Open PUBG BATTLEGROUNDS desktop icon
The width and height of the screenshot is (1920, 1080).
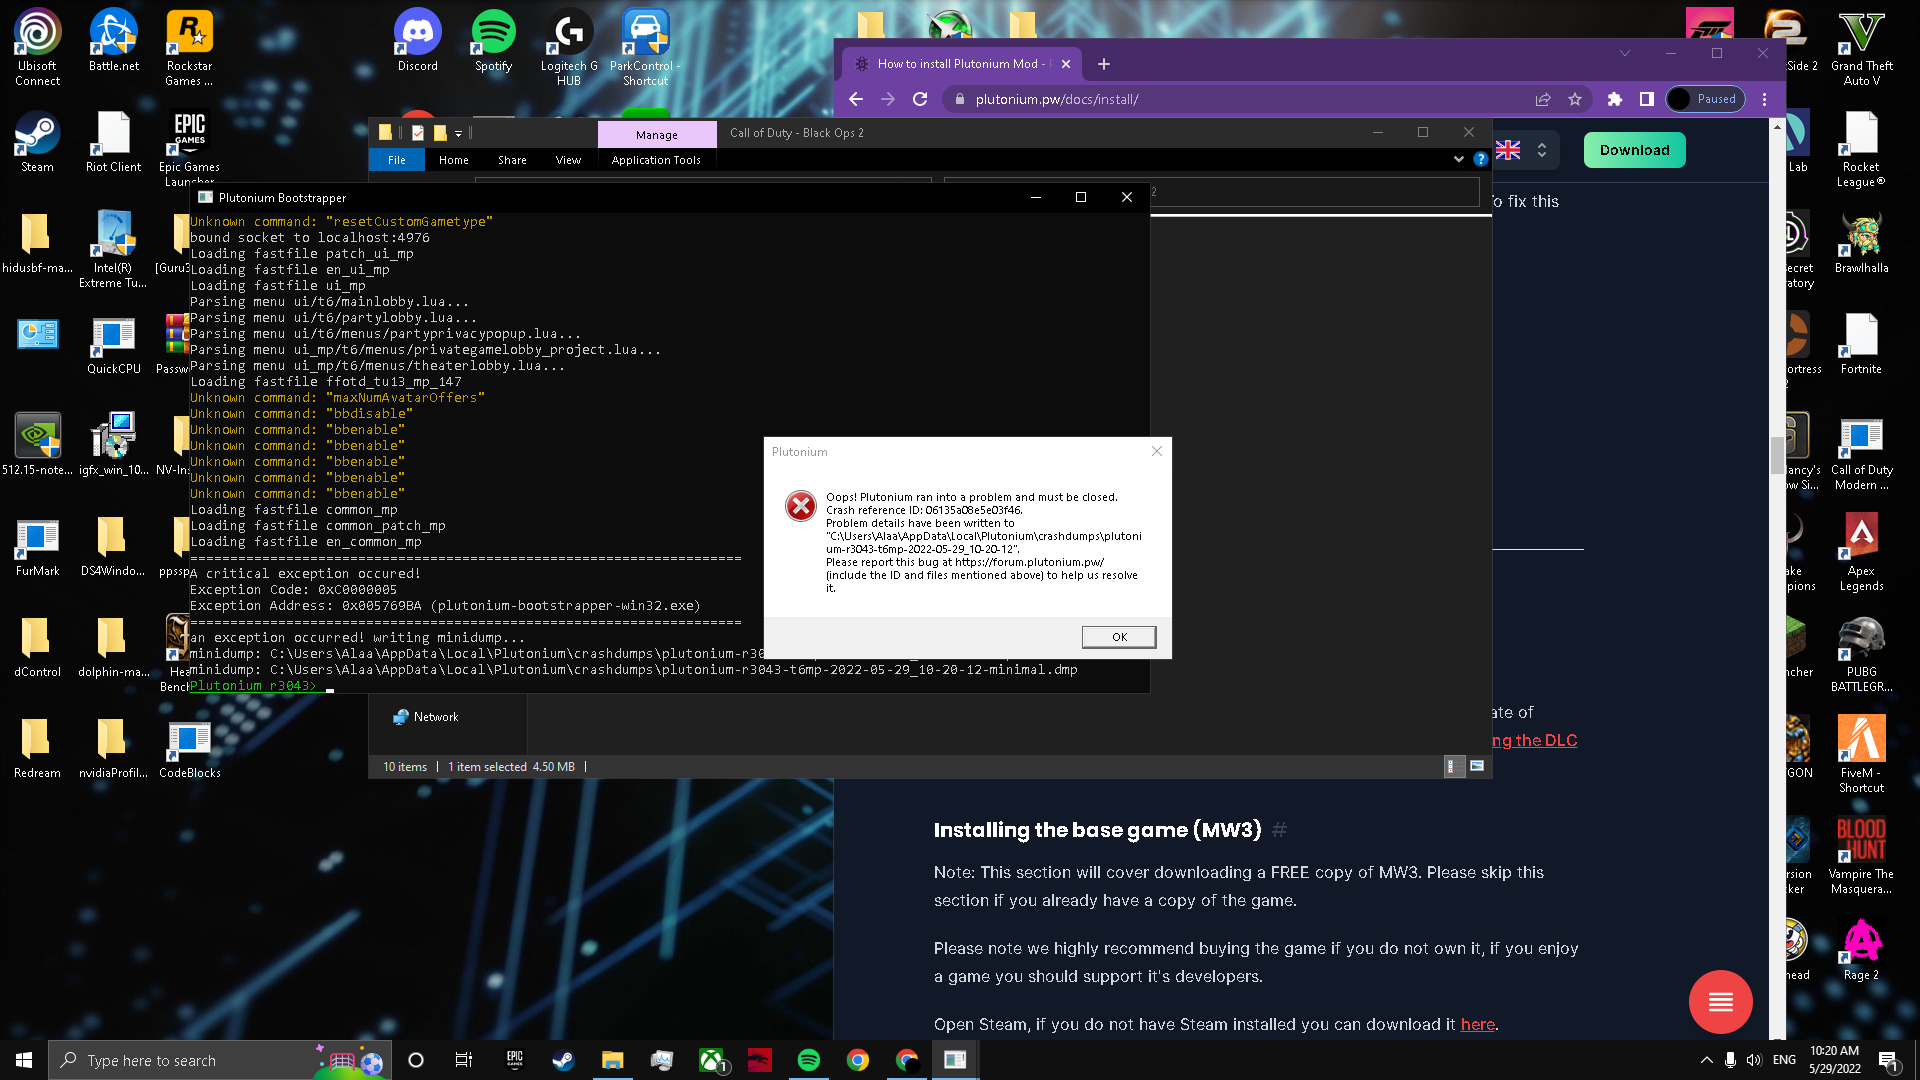[x=1861, y=654]
